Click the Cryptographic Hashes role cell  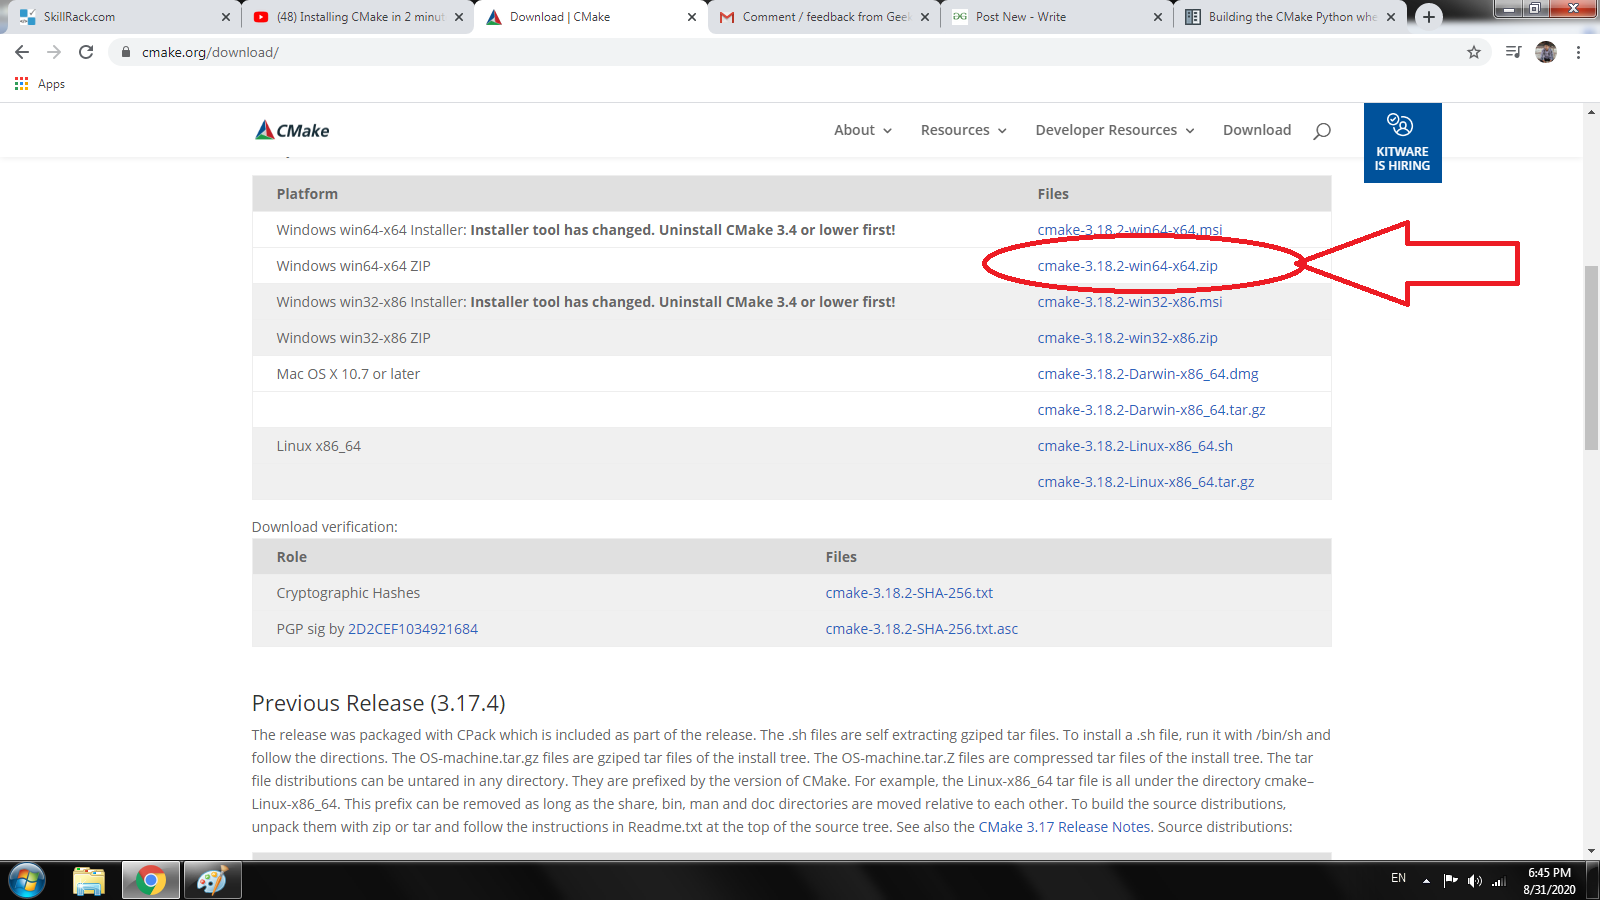(348, 593)
